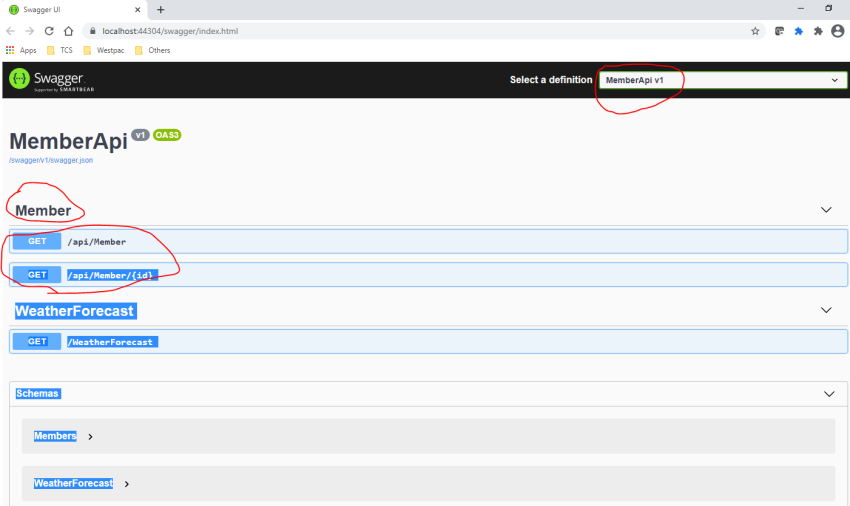Click the MemberApi title text

[68, 141]
